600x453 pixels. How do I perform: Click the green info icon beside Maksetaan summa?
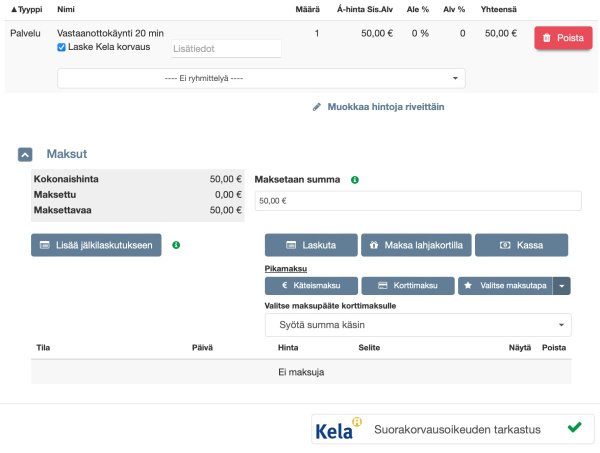pos(355,180)
